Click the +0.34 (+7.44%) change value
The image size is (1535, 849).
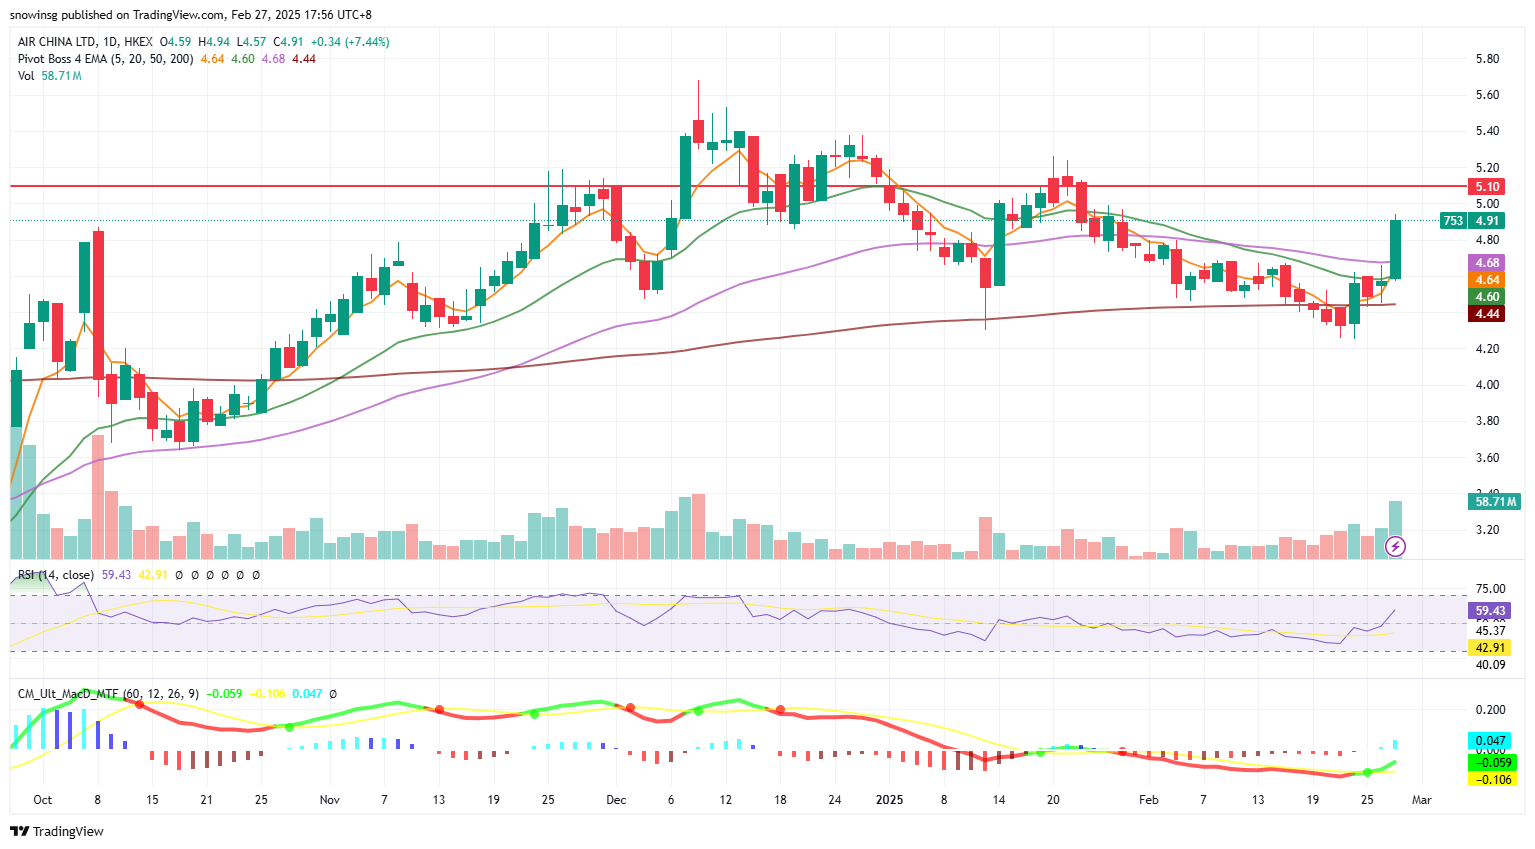pyautogui.click(x=350, y=42)
